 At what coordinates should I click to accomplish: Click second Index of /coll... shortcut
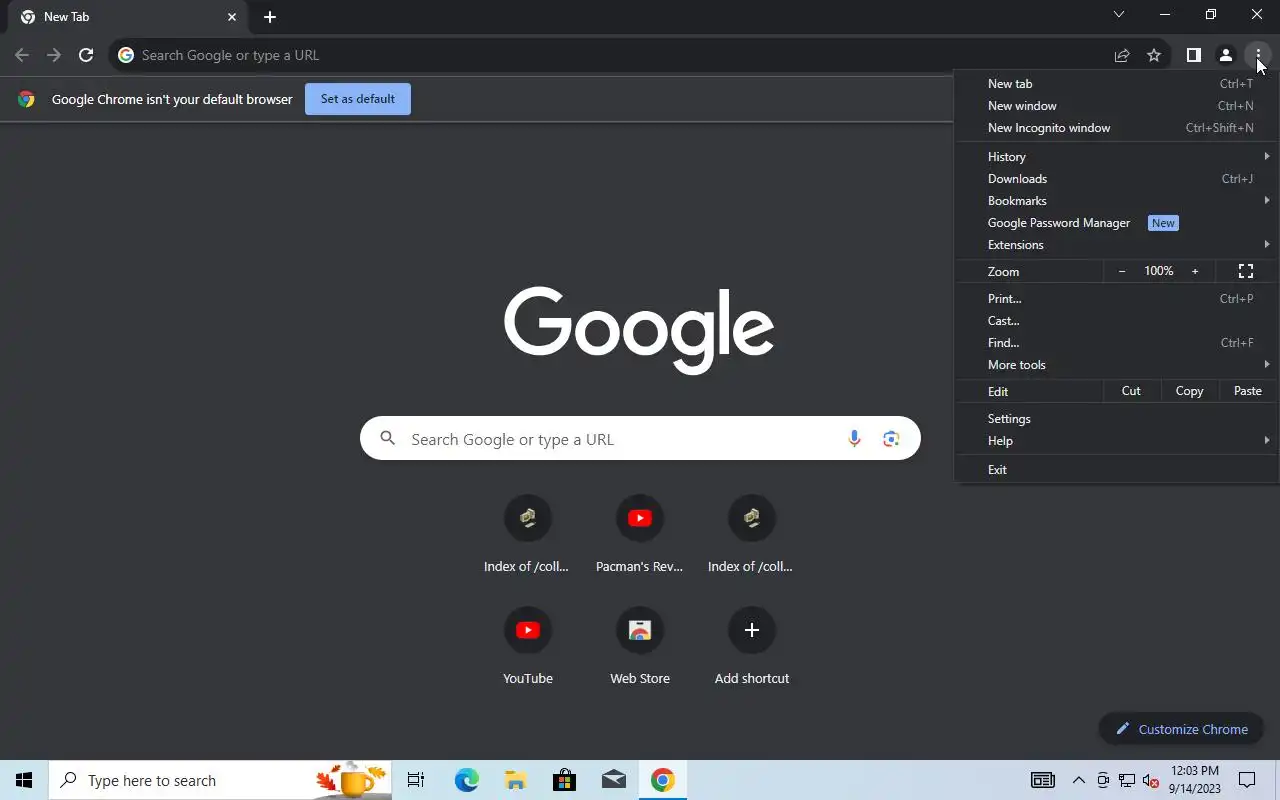pyautogui.click(x=751, y=535)
